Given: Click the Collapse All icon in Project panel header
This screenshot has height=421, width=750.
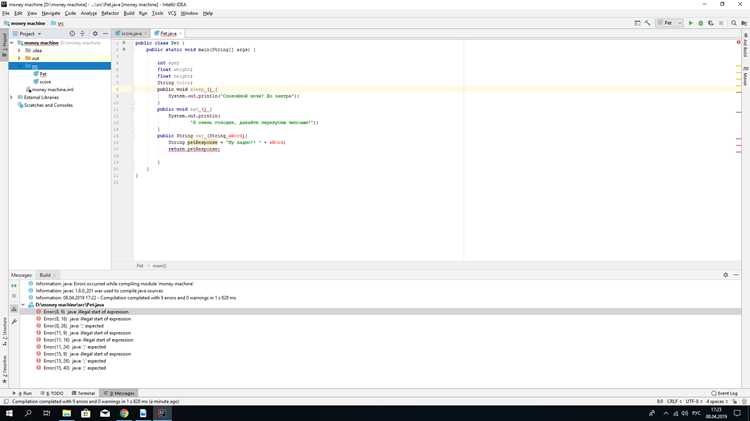Looking at the screenshot, I should pos(82,34).
